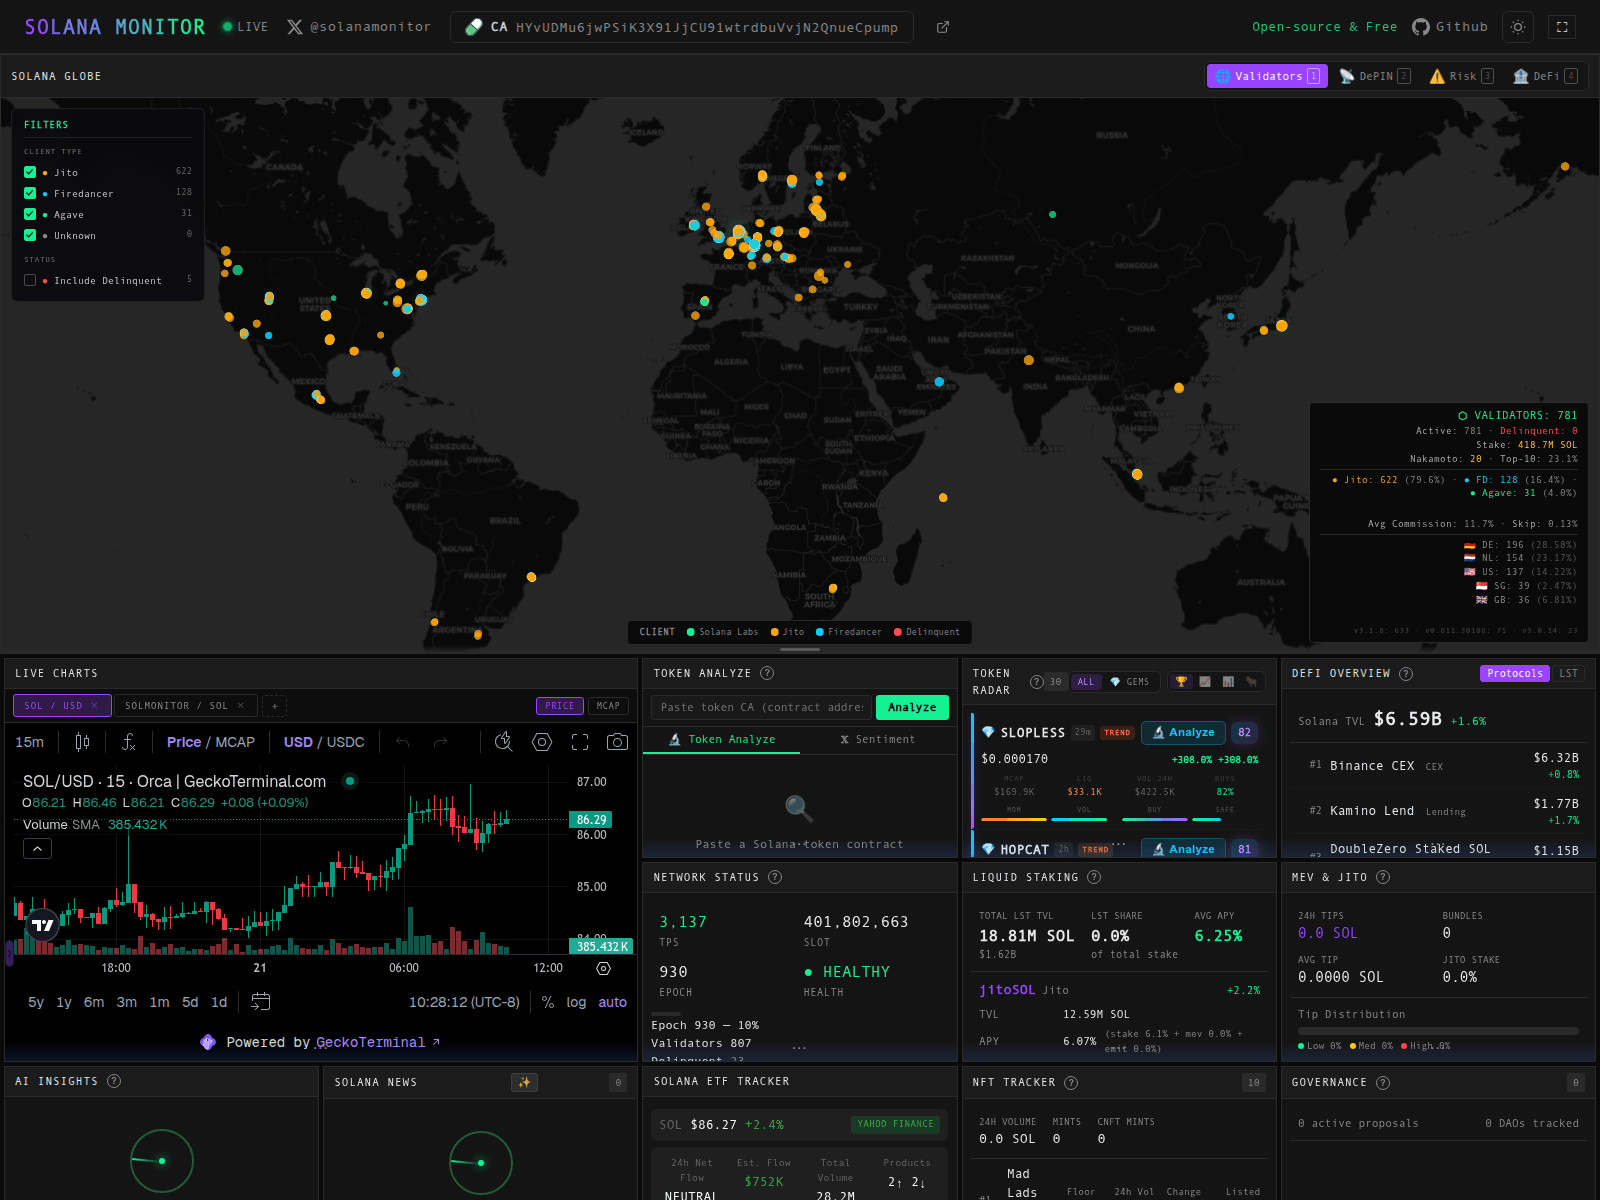Open the go-to-date calendar icon

tap(260, 1002)
